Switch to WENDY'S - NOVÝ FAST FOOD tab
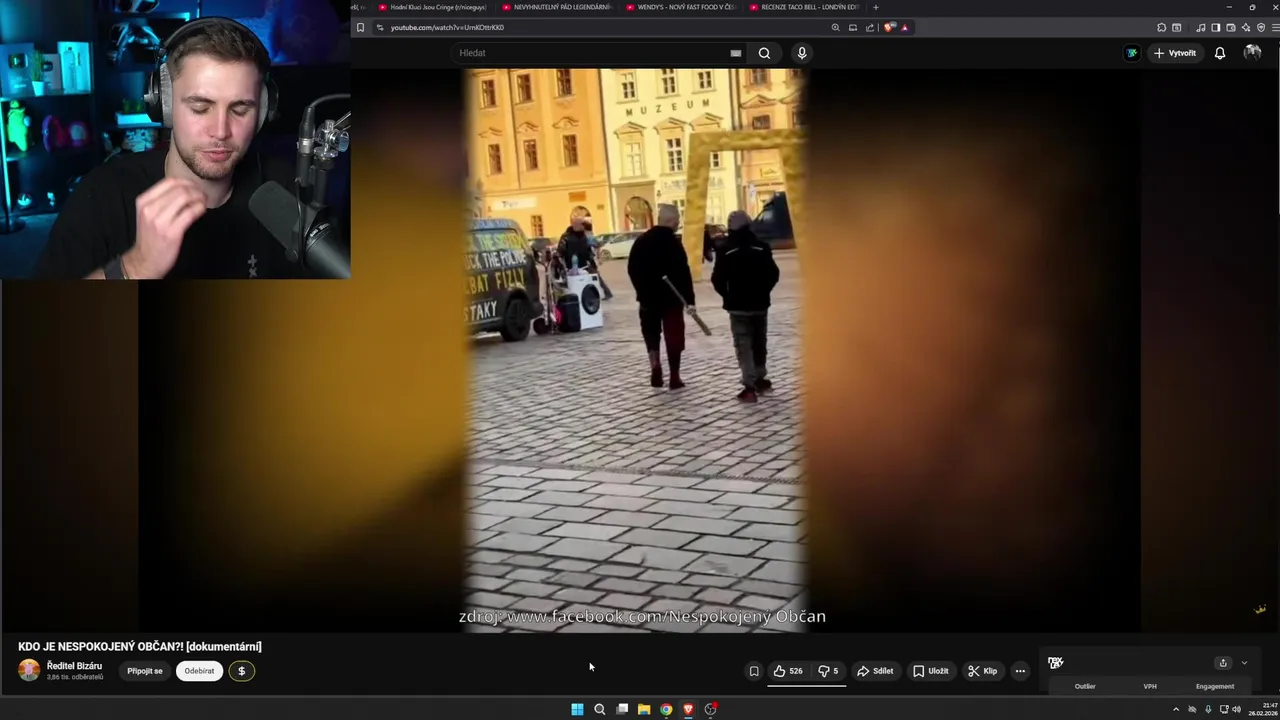The height and width of the screenshot is (720, 1280). coord(680,7)
